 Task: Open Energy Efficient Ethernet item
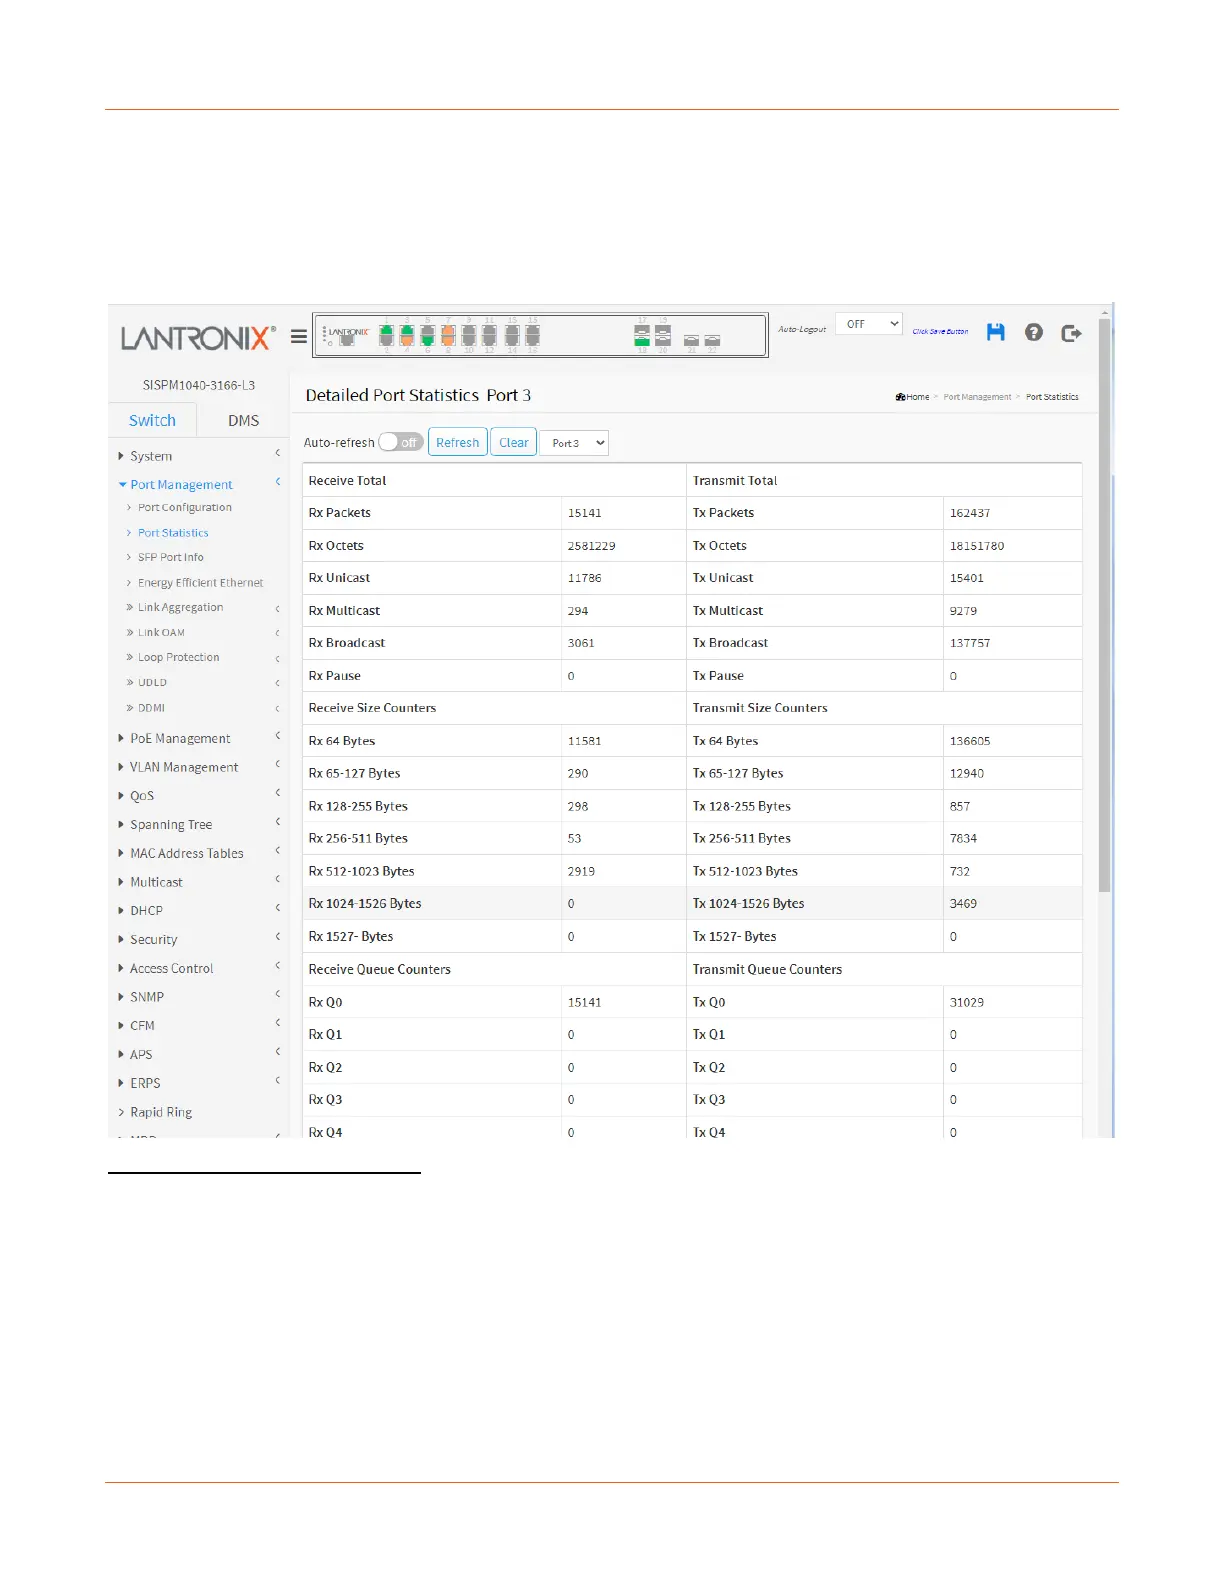point(200,583)
